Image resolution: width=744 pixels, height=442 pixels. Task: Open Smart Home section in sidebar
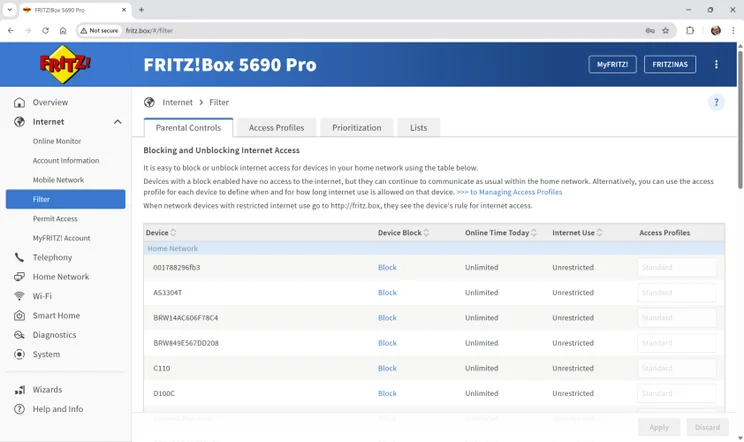pos(56,315)
